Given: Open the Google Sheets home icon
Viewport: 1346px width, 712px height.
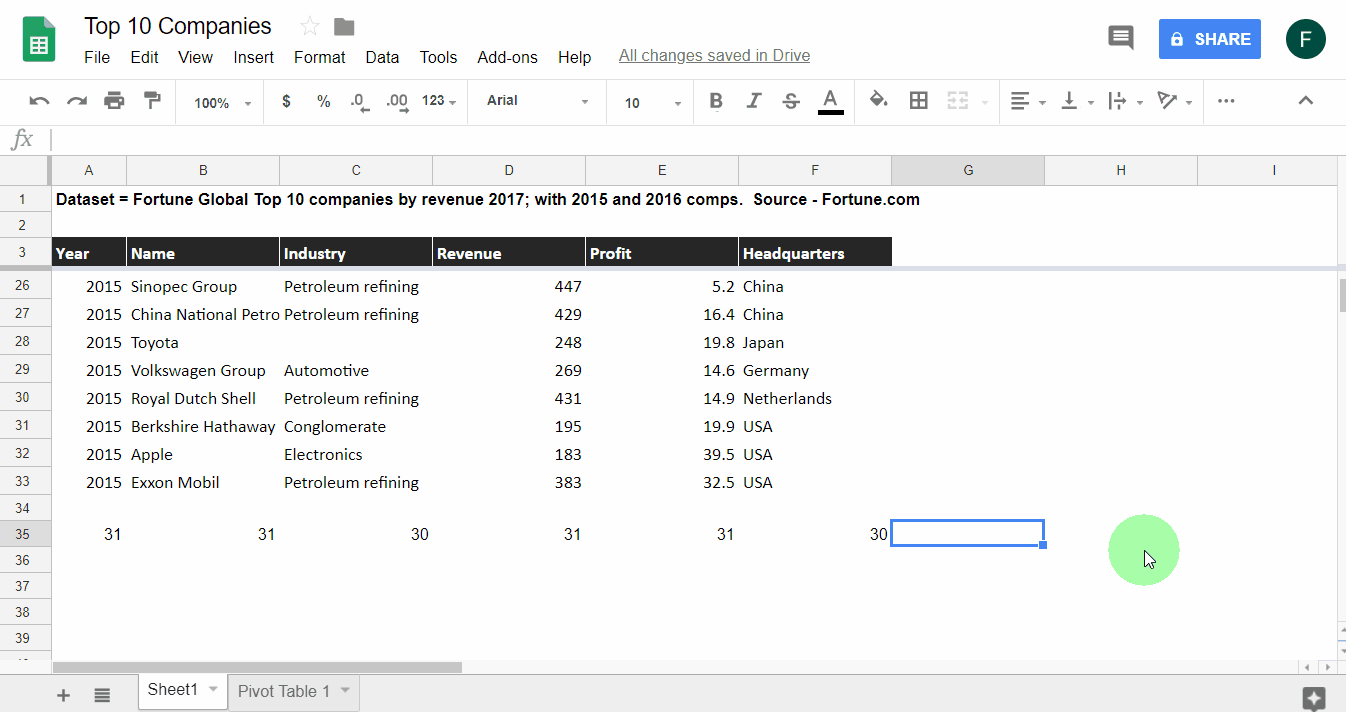Looking at the screenshot, I should pyautogui.click(x=39, y=40).
